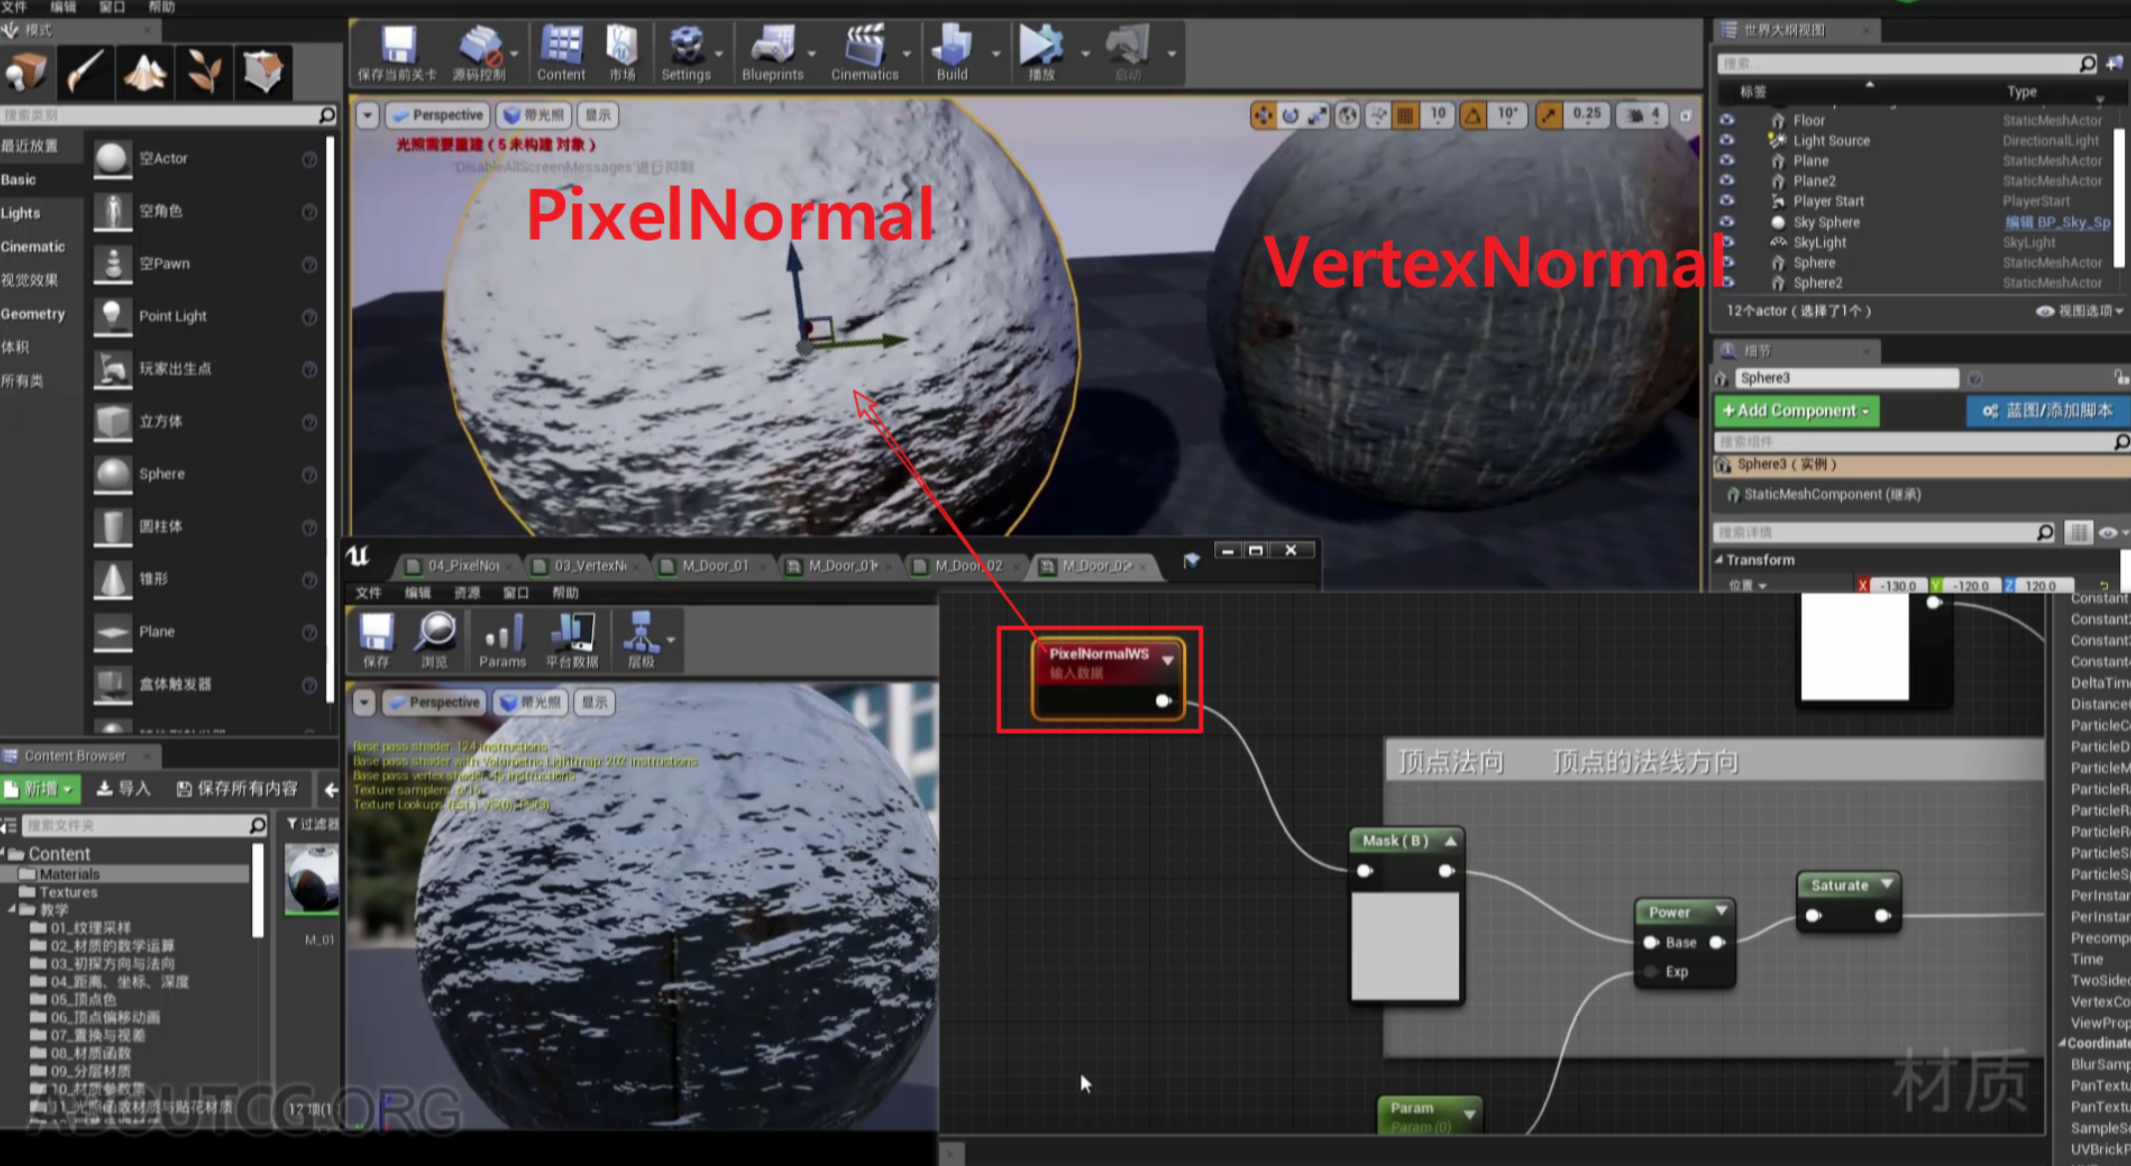Image resolution: width=2131 pixels, height=1166 pixels.
Task: Select the translate gizmo icon in viewport toolbar
Action: tap(1263, 115)
